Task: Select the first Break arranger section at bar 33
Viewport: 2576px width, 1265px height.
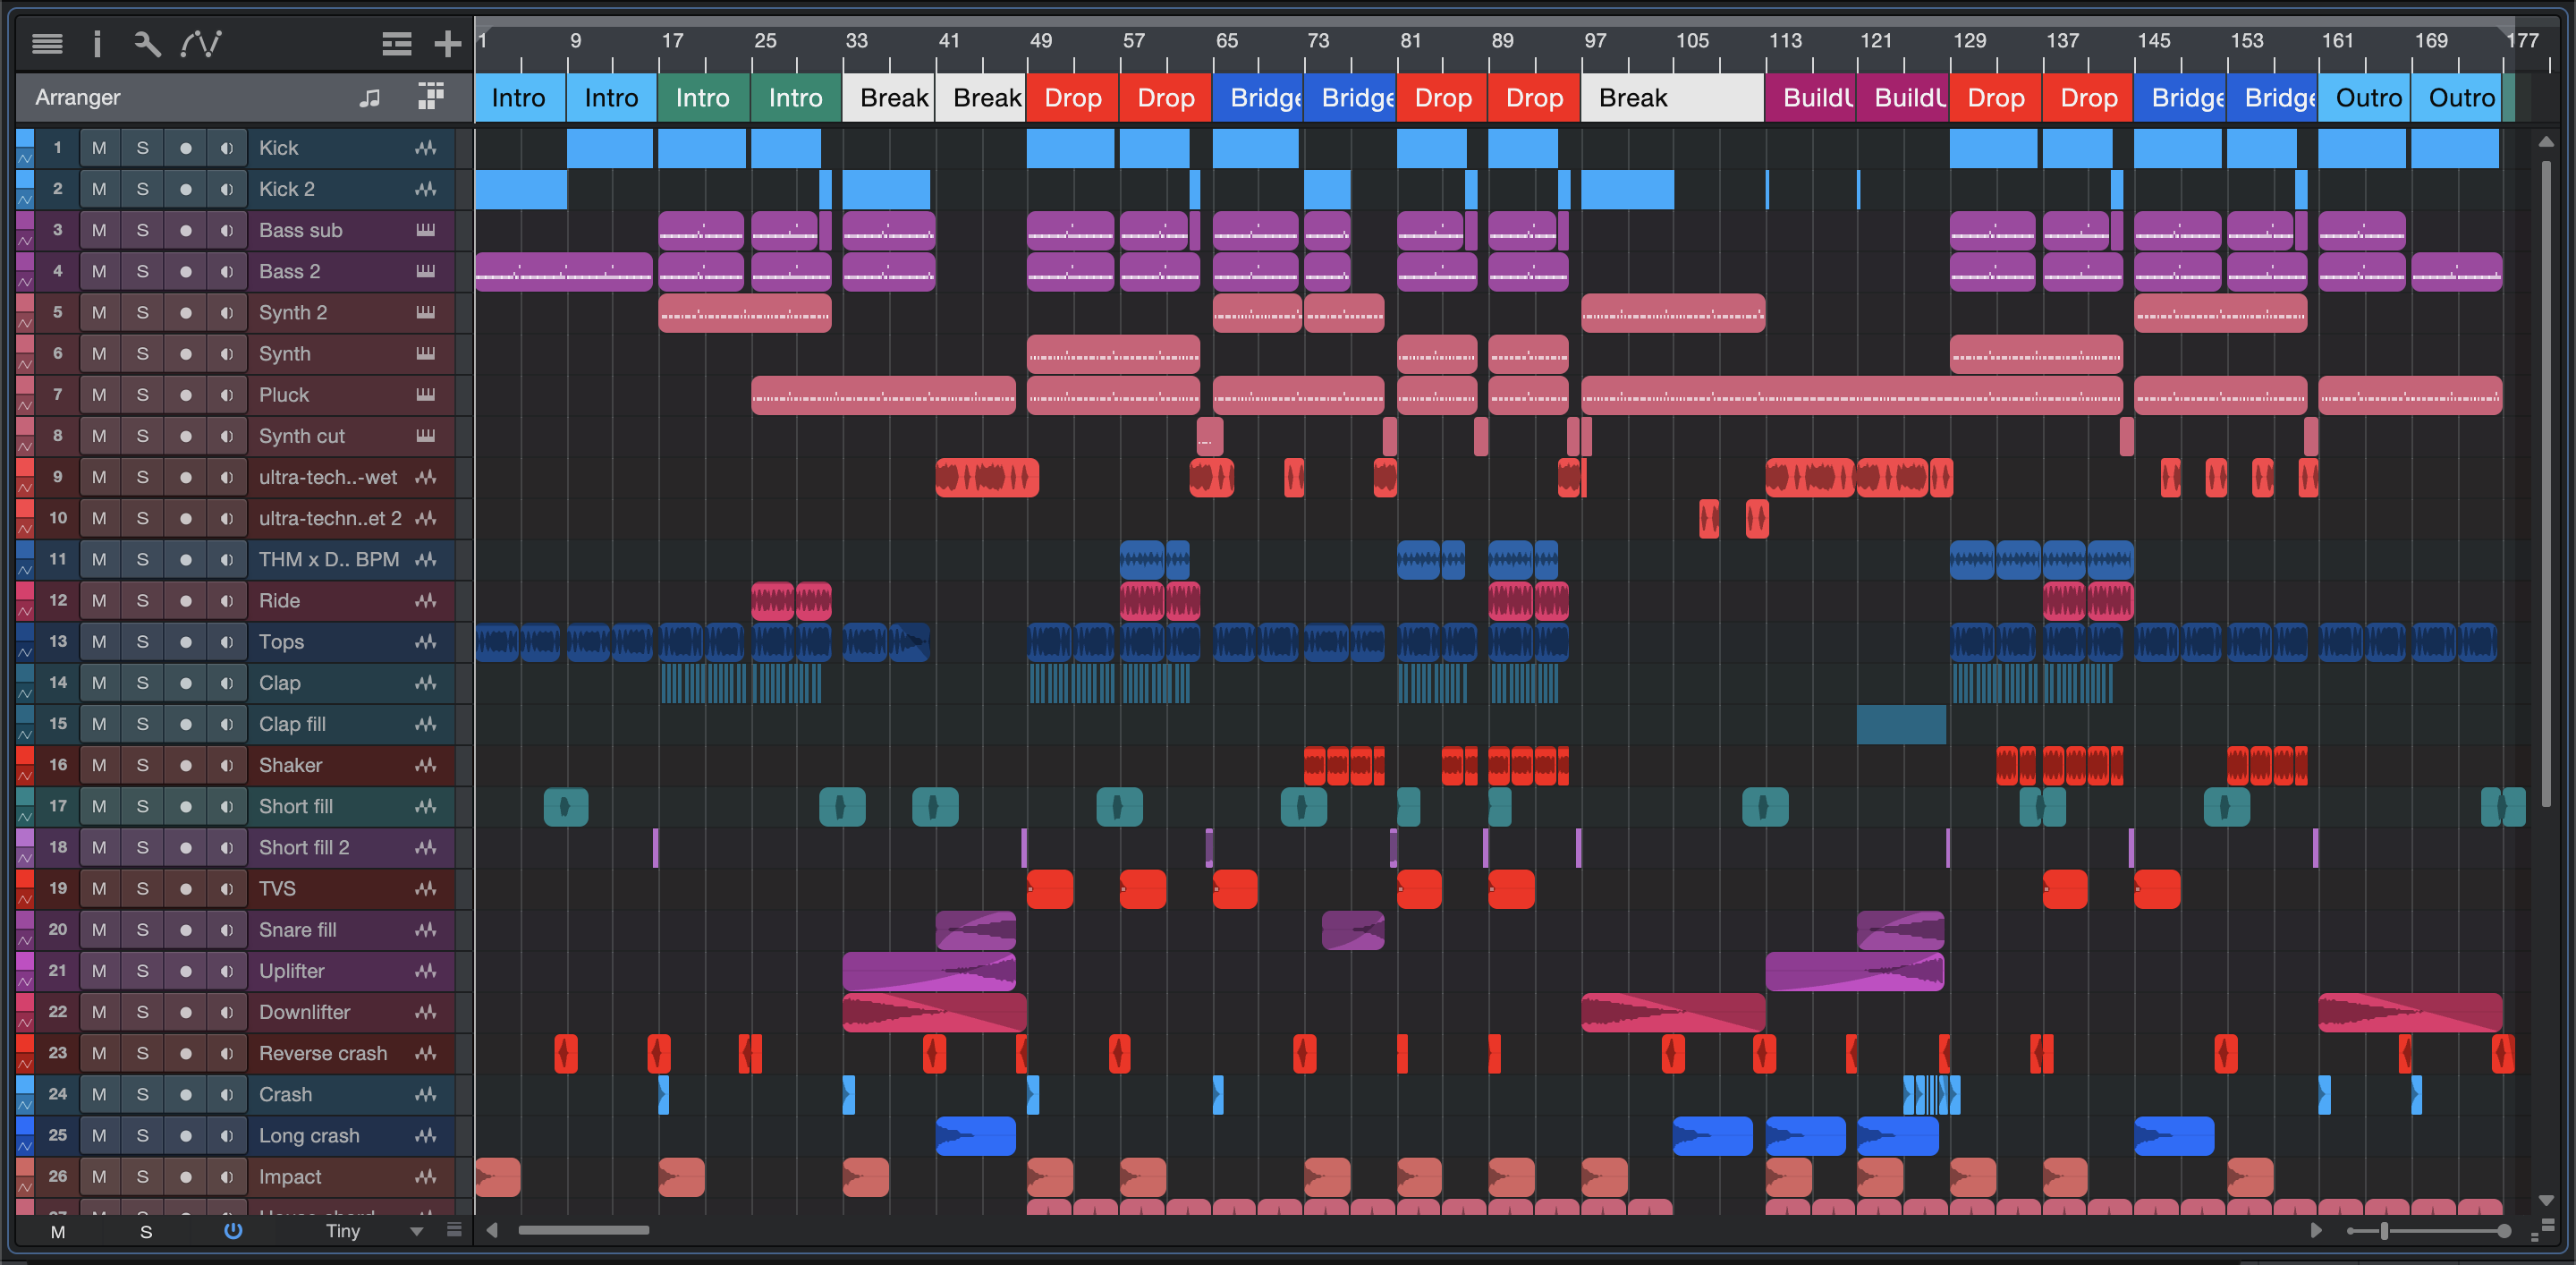Action: pyautogui.click(x=889, y=97)
